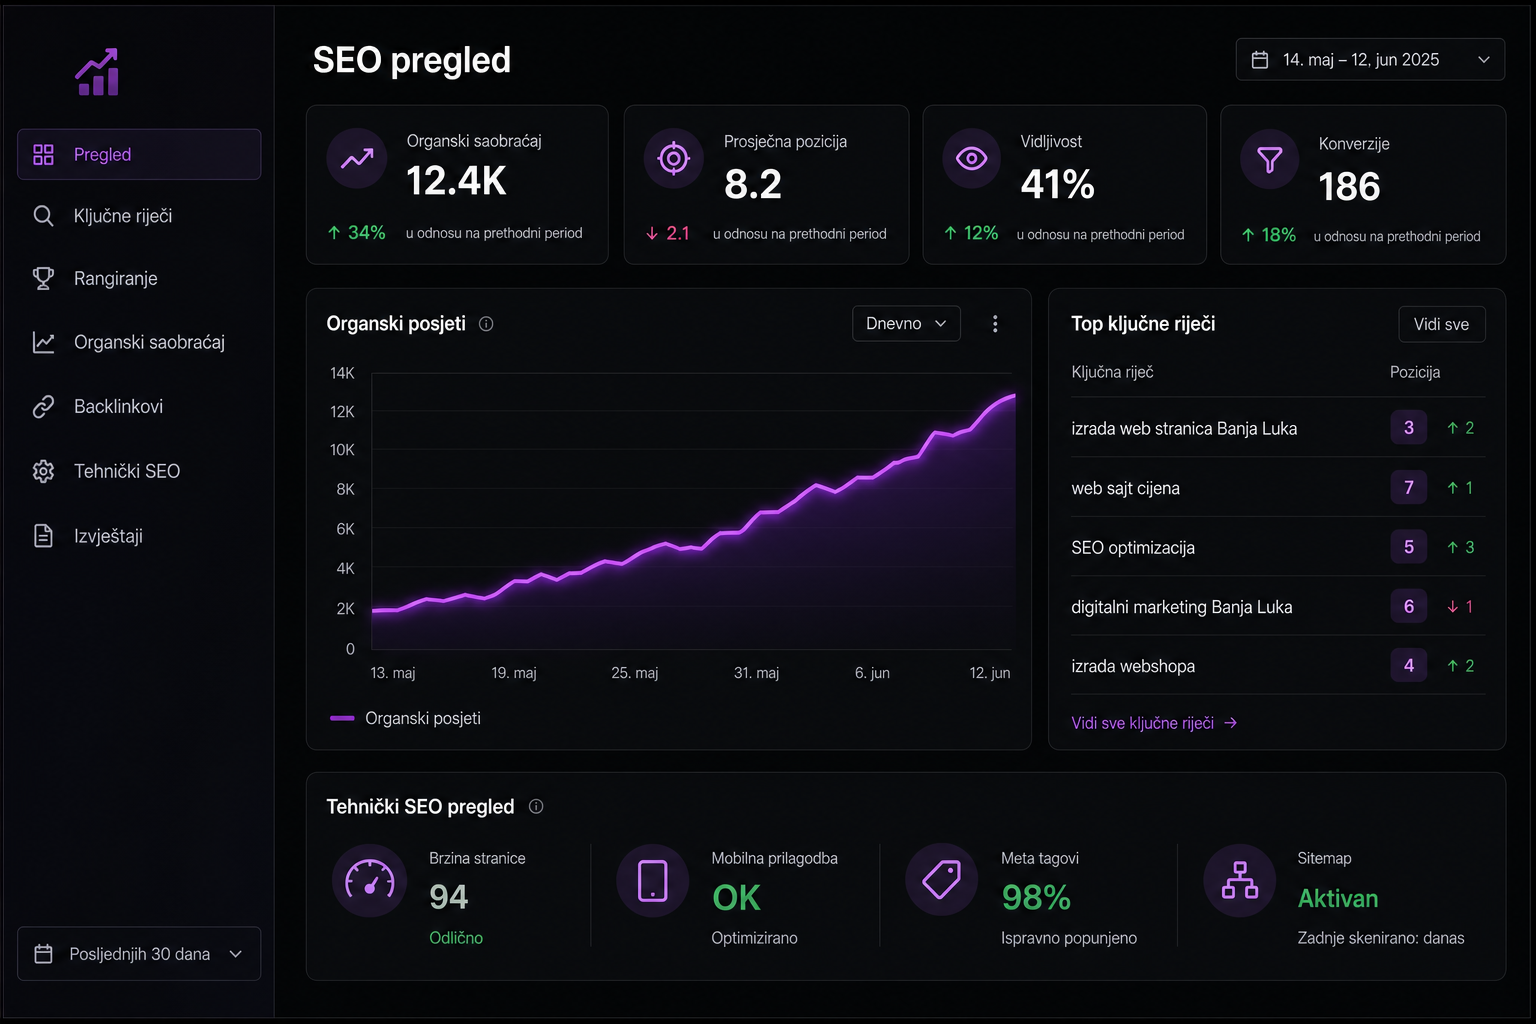1536x1024 pixels.
Task: Click the purple chart logo icon
Action: point(97,72)
